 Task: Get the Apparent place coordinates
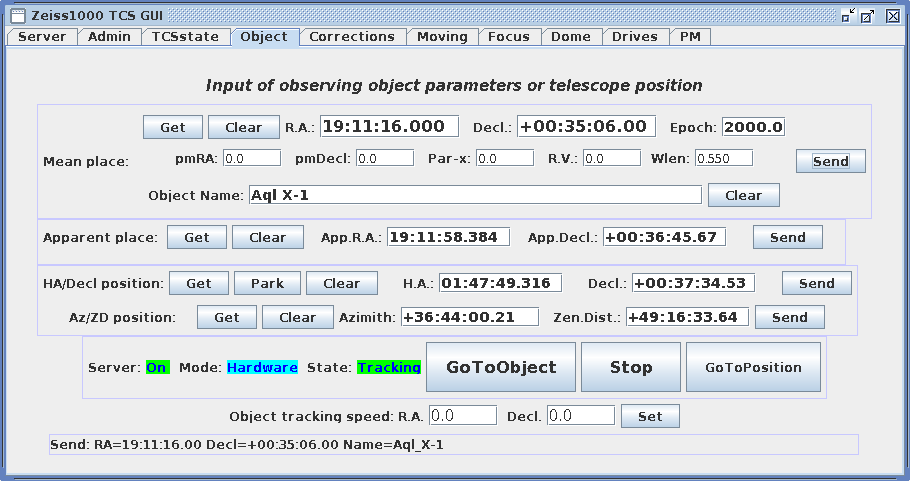pos(197,237)
